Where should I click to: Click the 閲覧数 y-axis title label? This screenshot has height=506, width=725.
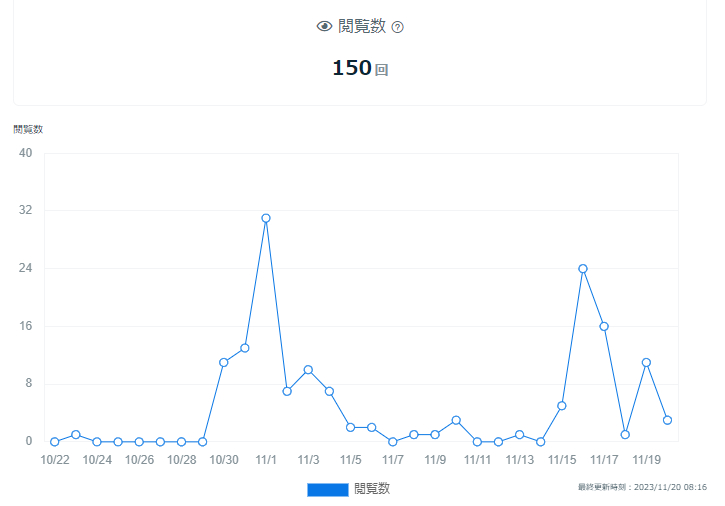click(x=28, y=129)
